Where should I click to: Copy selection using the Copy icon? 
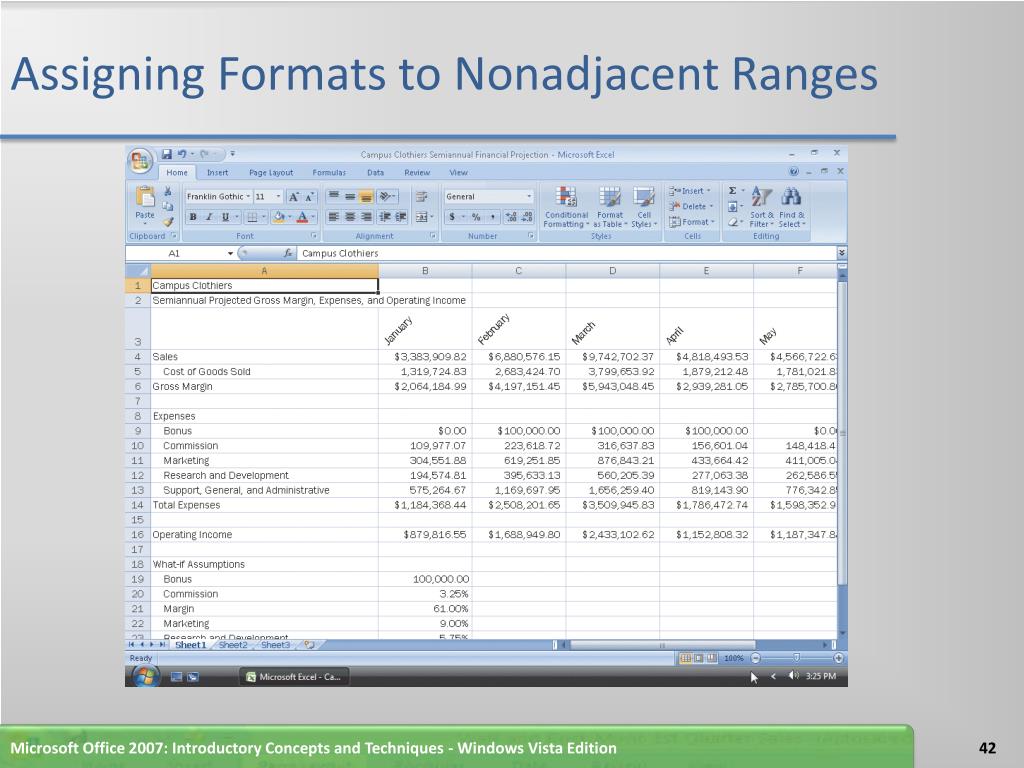168,206
